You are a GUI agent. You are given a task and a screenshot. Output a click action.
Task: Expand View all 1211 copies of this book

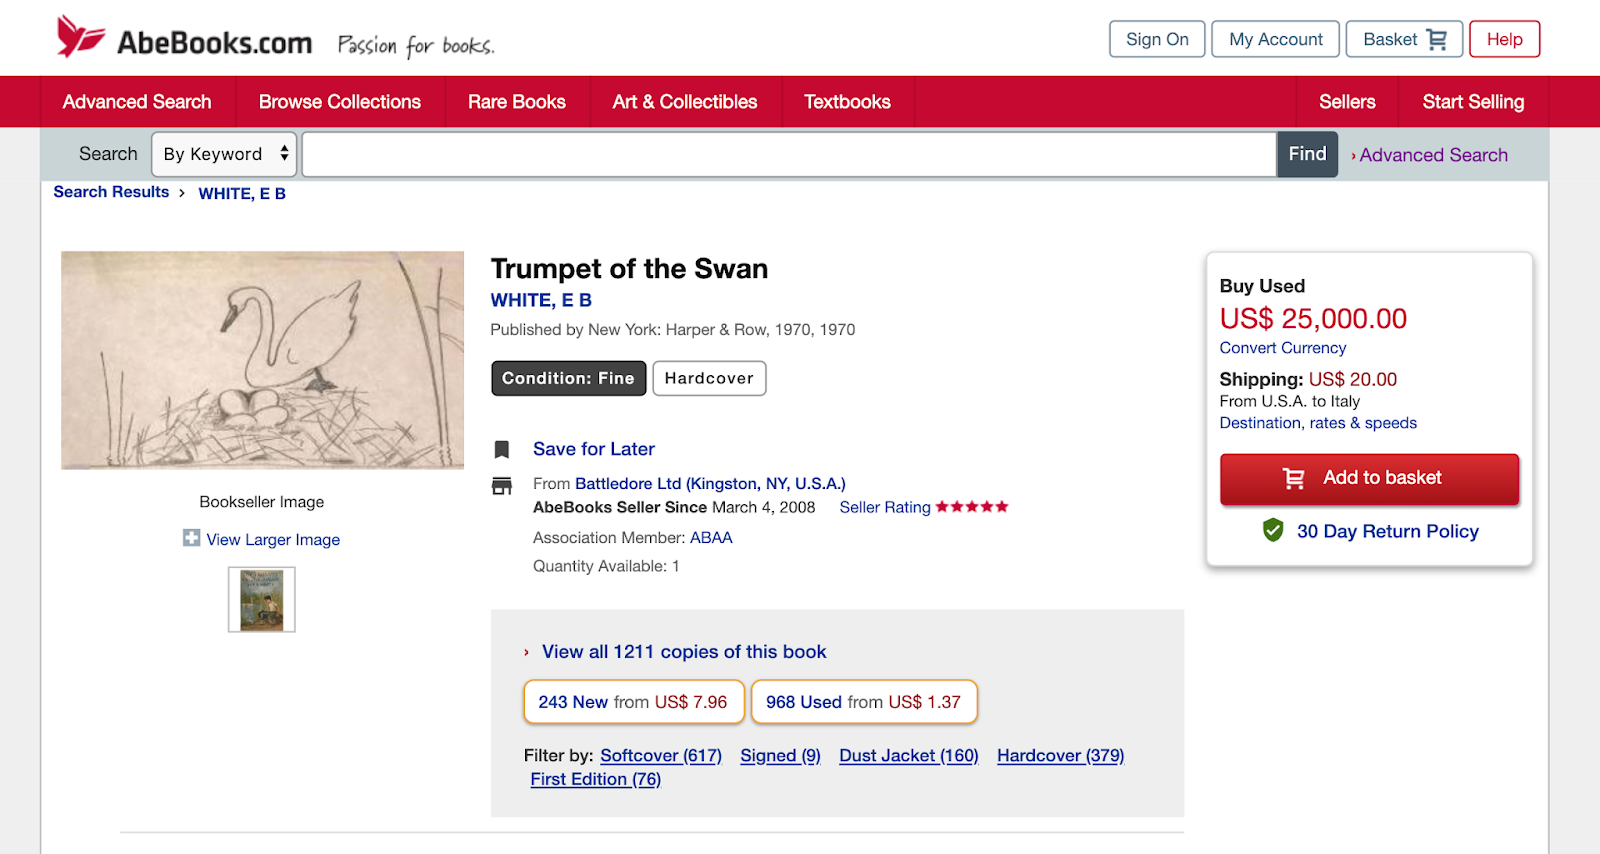[x=683, y=652]
